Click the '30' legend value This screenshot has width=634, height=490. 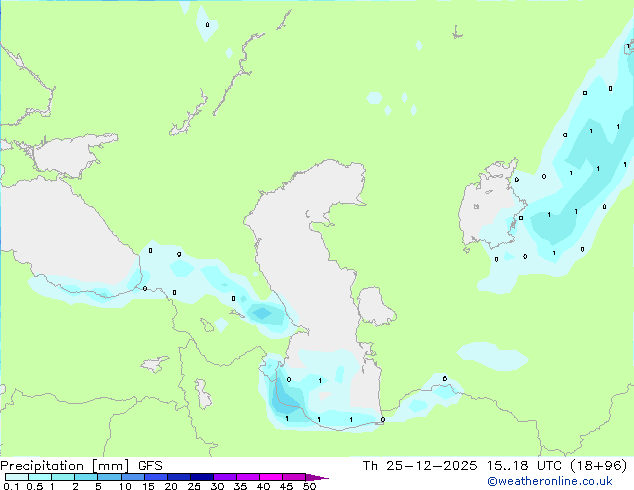pos(217,486)
